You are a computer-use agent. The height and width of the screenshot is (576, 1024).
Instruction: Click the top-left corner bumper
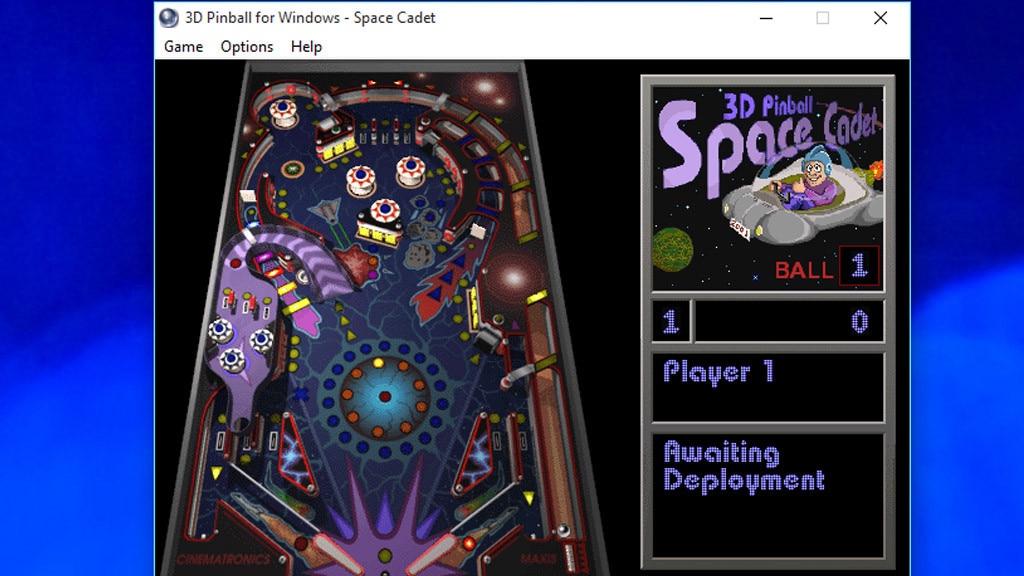tap(283, 113)
